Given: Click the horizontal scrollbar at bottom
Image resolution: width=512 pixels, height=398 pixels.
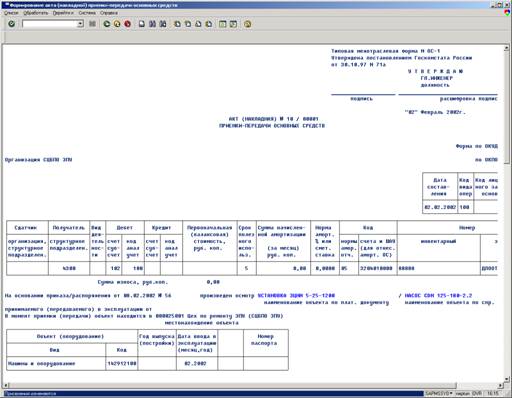Looking at the screenshot, I should [x=252, y=386].
